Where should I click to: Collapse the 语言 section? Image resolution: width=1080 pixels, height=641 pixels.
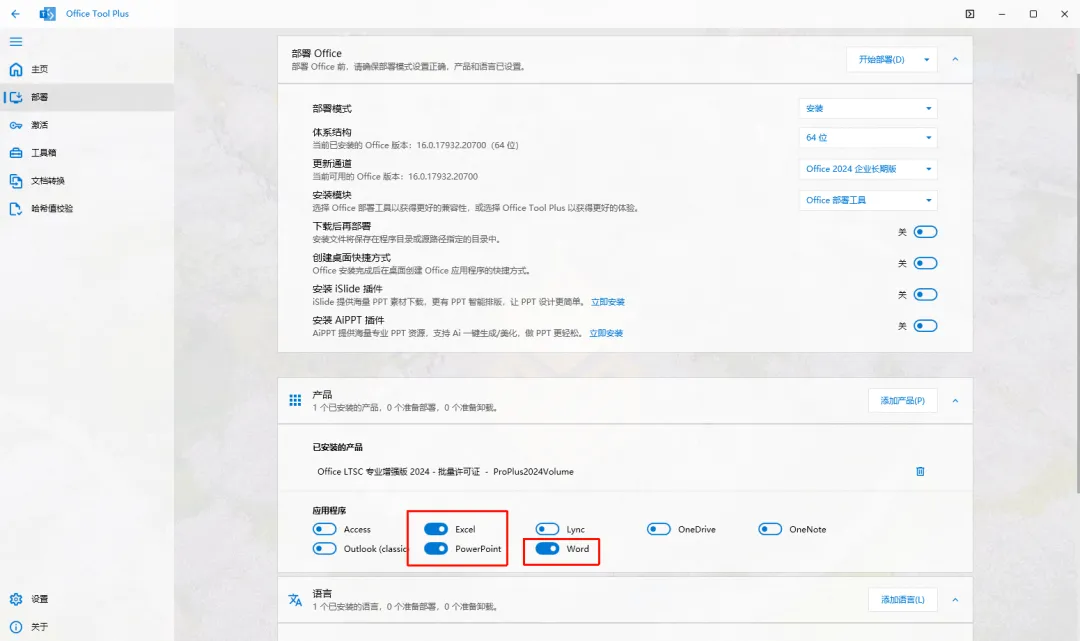955,600
